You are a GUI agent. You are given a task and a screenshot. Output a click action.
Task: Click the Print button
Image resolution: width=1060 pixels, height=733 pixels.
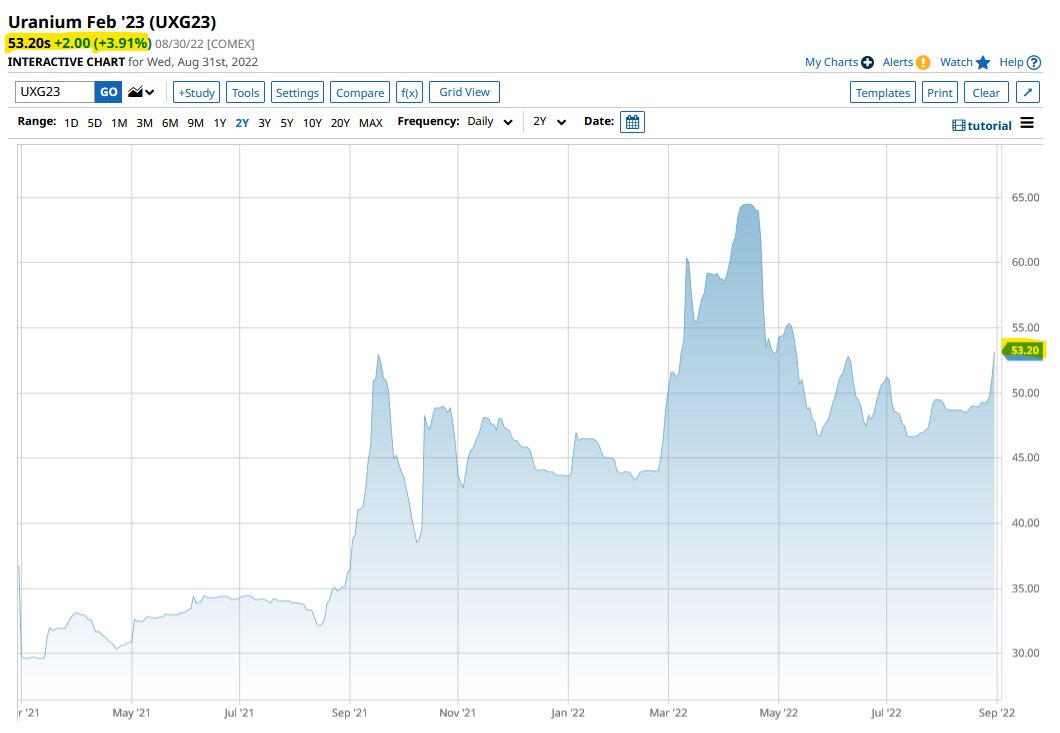click(940, 92)
